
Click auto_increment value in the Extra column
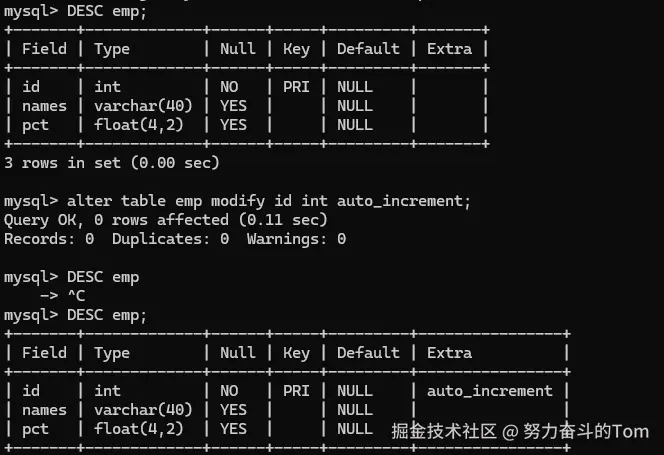pos(489,390)
